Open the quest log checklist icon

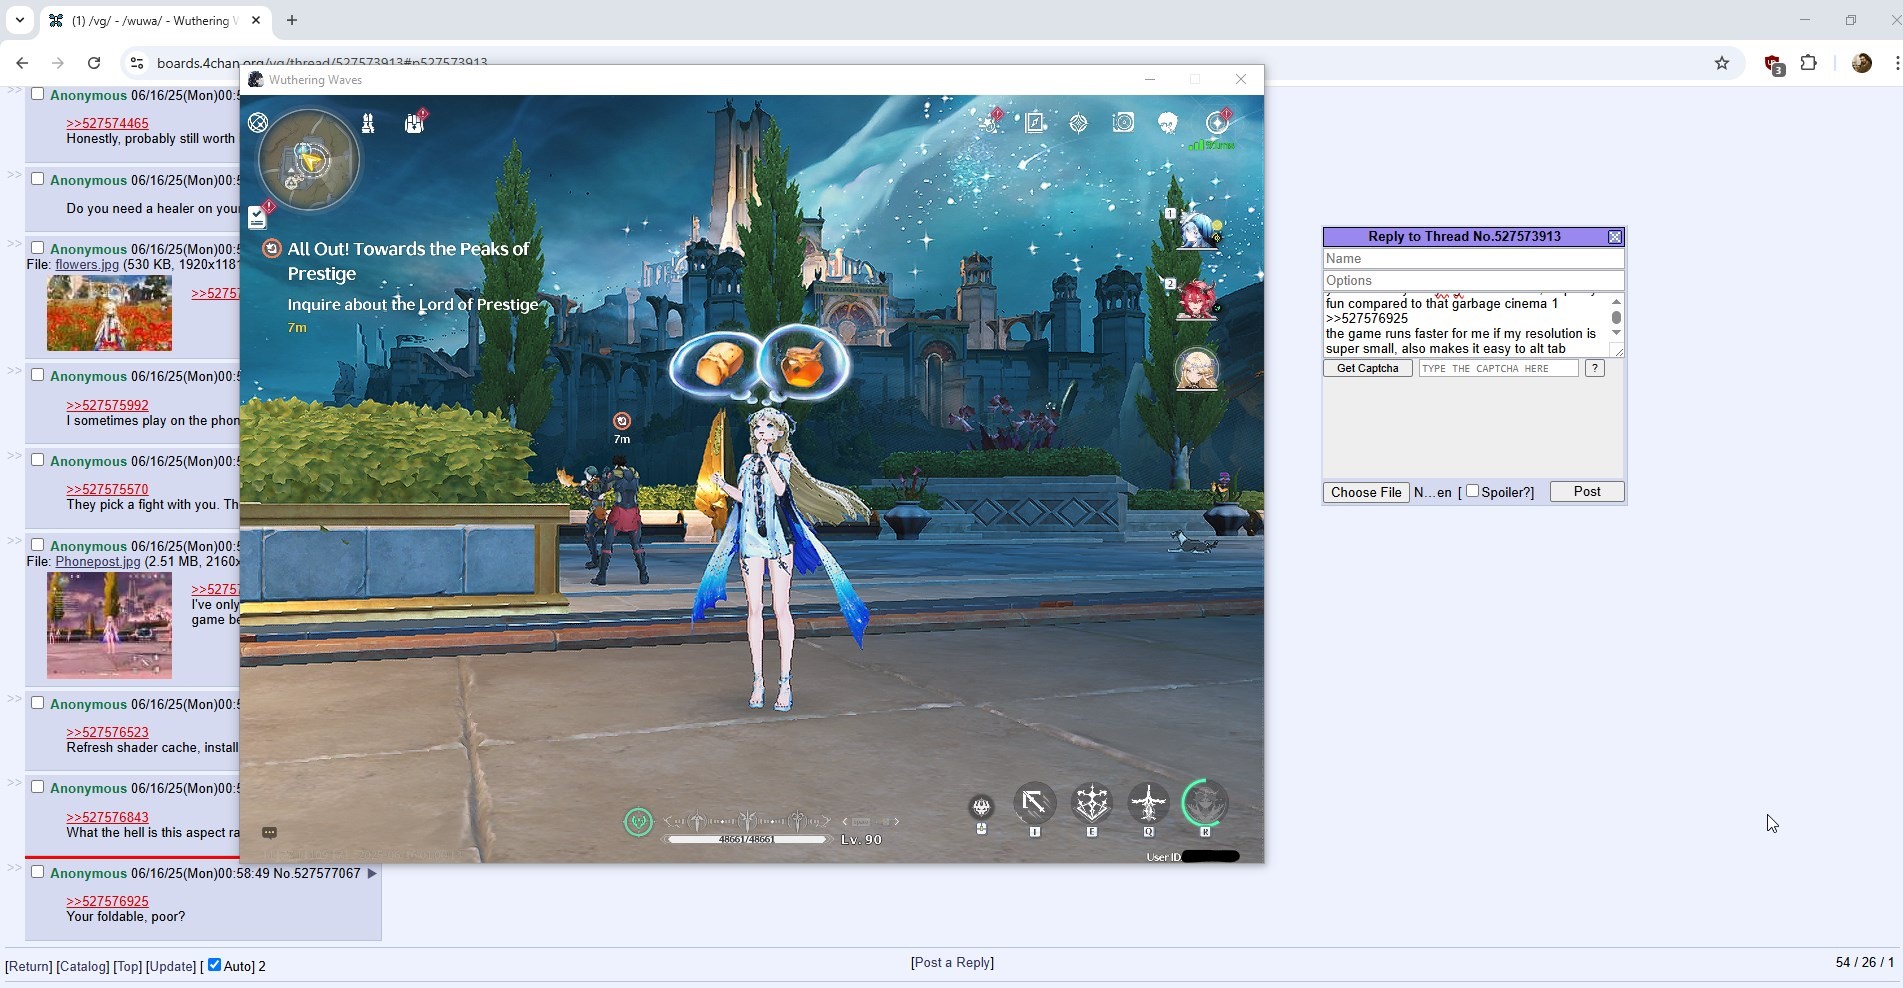258,216
